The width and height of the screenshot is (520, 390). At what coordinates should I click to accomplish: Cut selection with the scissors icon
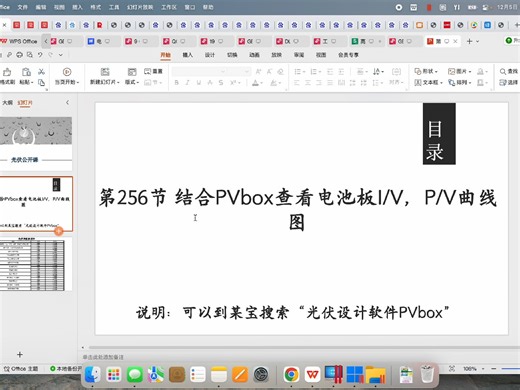[x=41, y=72]
